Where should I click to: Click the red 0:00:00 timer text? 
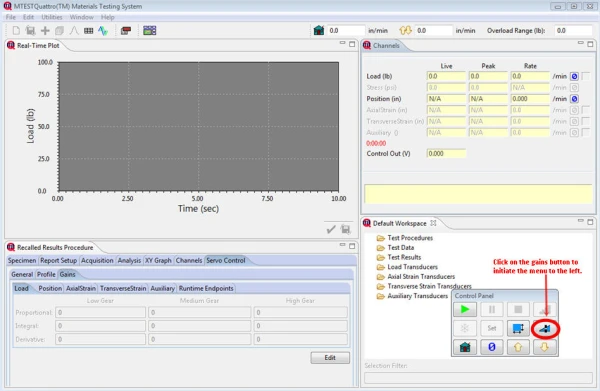point(376,143)
